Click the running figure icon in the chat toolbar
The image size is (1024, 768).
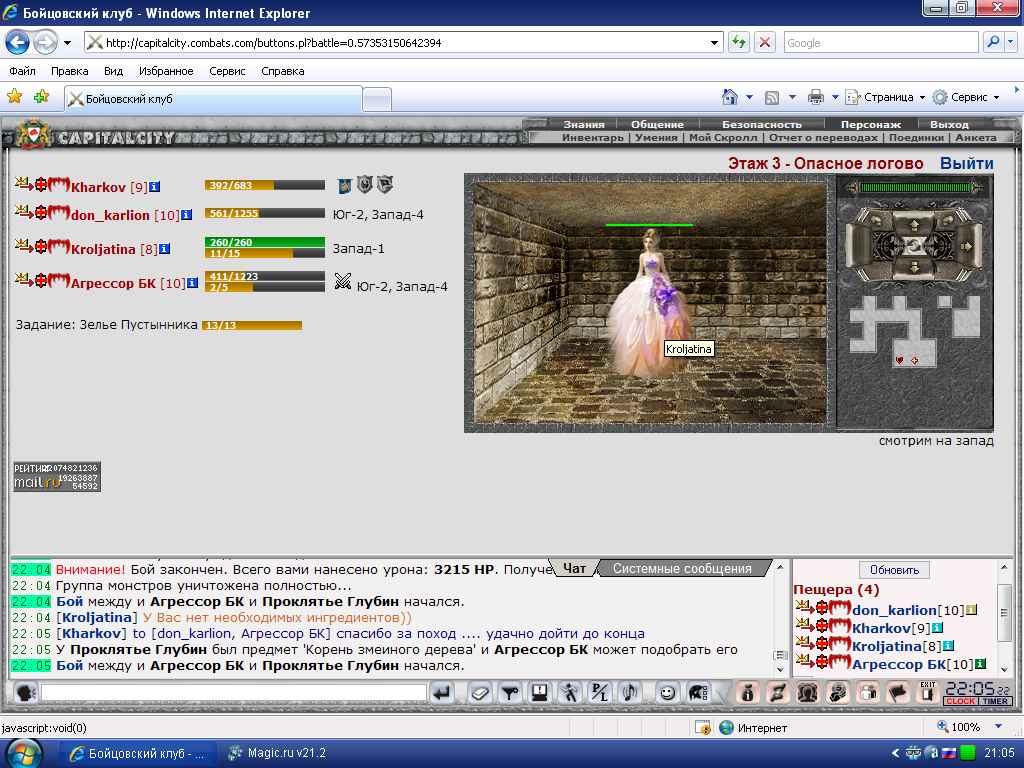click(x=569, y=692)
